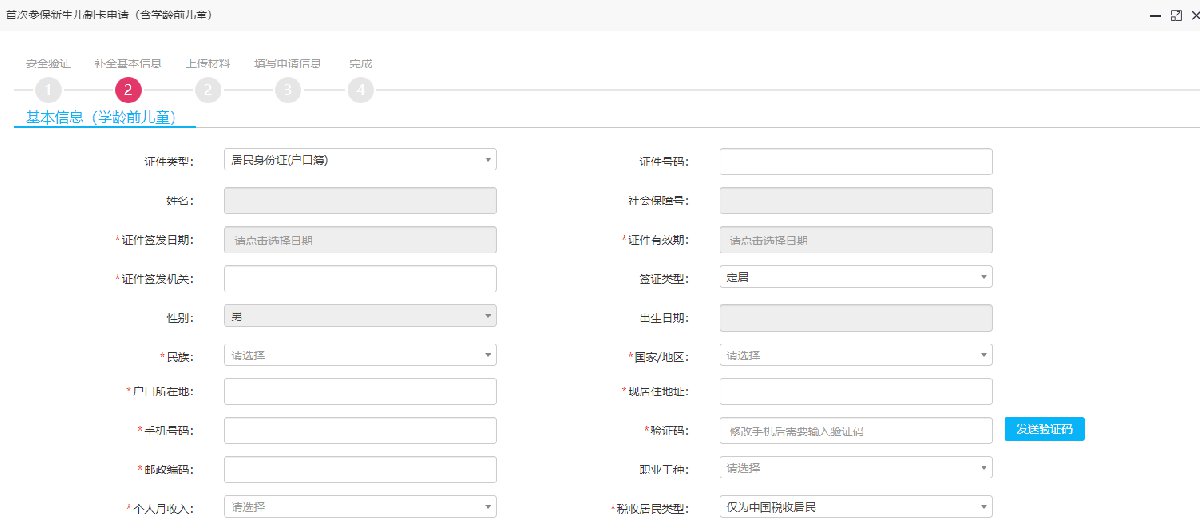The image size is (1200, 530).
Task: Focus the 手机号码 text box
Action: click(360, 430)
